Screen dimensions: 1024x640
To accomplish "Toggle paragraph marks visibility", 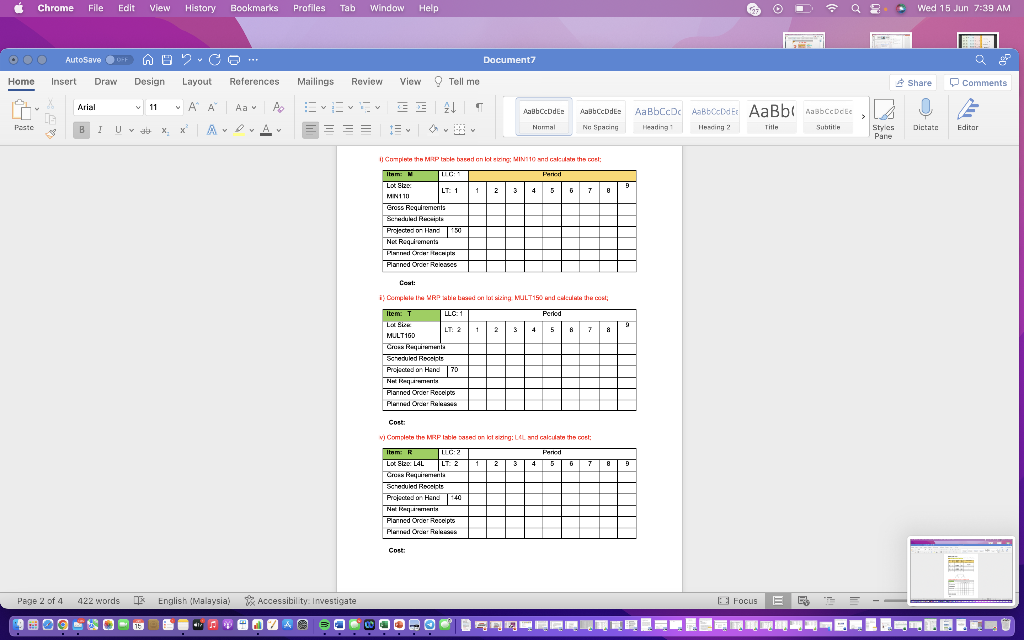I will point(479,106).
